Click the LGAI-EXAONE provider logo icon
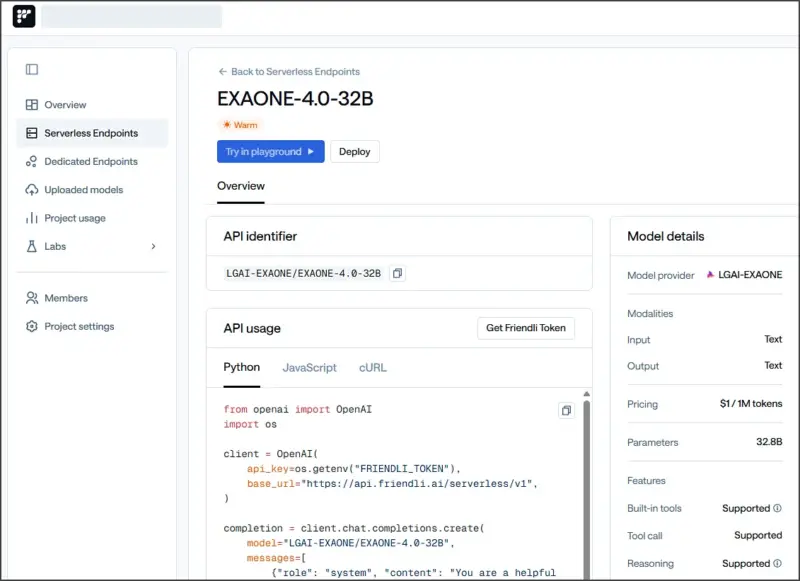This screenshot has width=800, height=581. point(710,275)
